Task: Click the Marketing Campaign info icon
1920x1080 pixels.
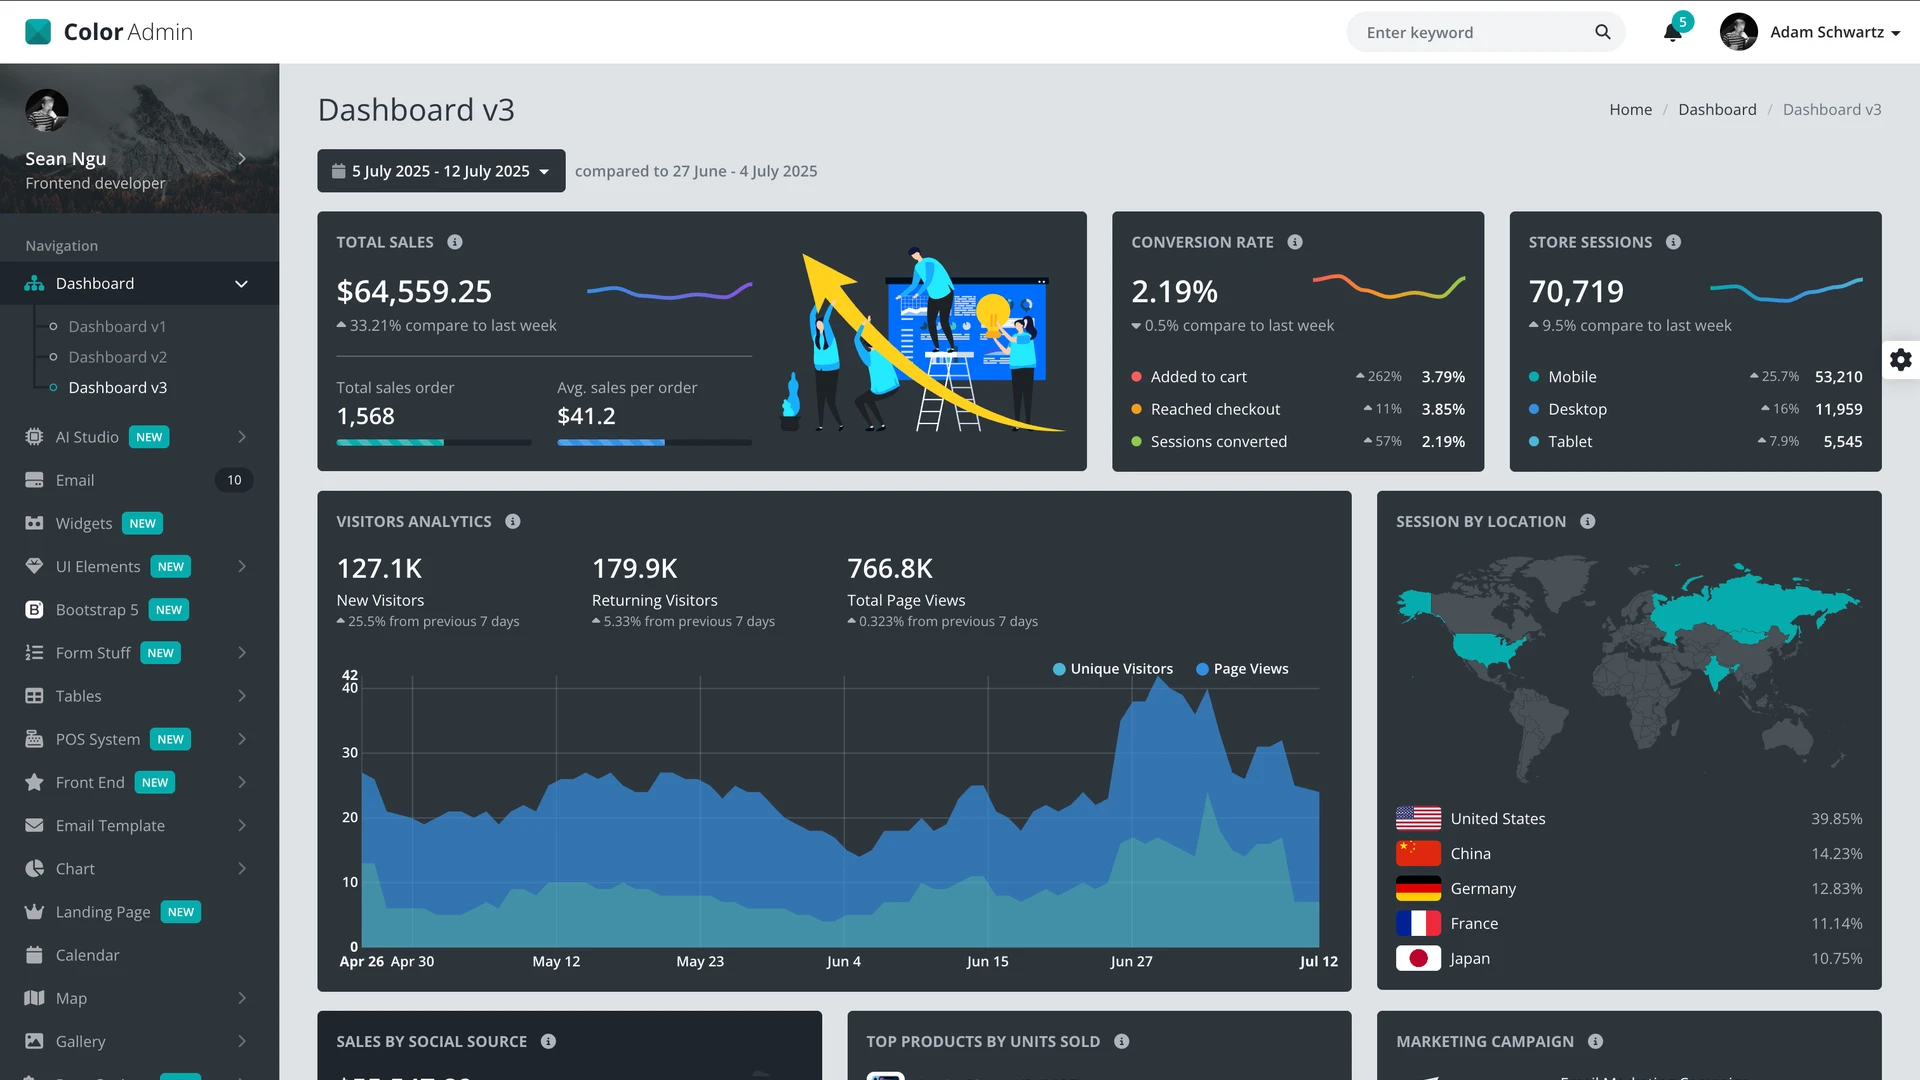Action: click(x=1596, y=1041)
